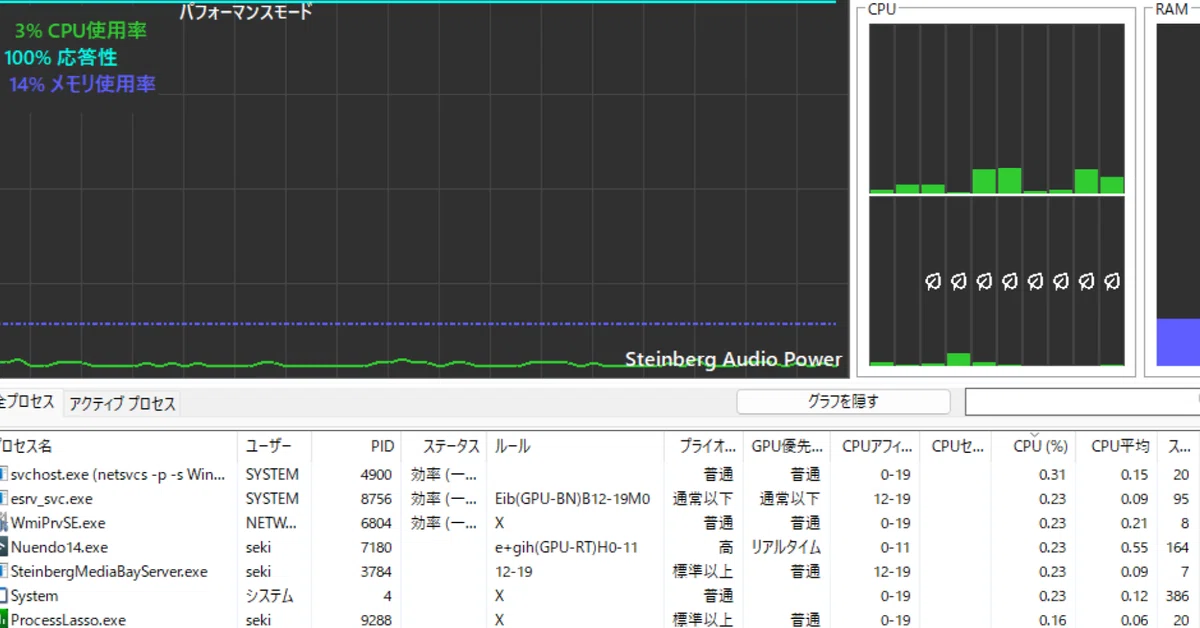Click the 標準以上 priority of SteinbergMediaBayServer.exe
The image size is (1200, 628).
703,571
